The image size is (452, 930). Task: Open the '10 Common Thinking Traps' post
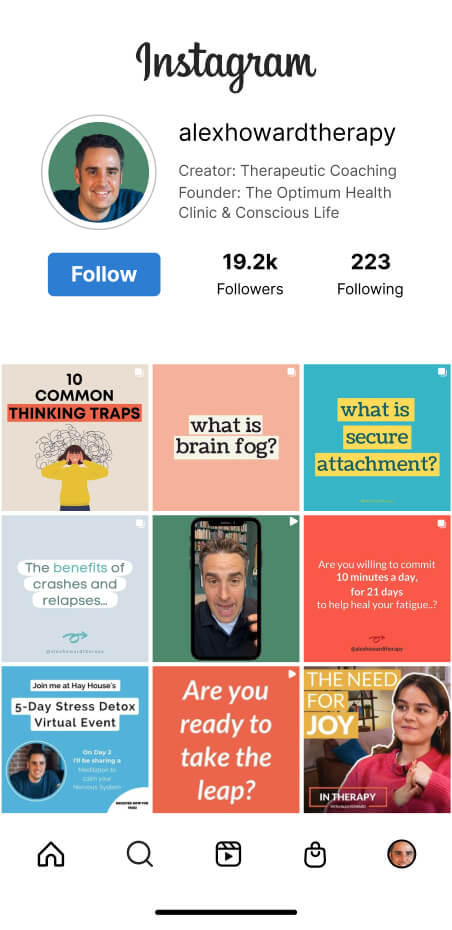pyautogui.click(x=75, y=437)
